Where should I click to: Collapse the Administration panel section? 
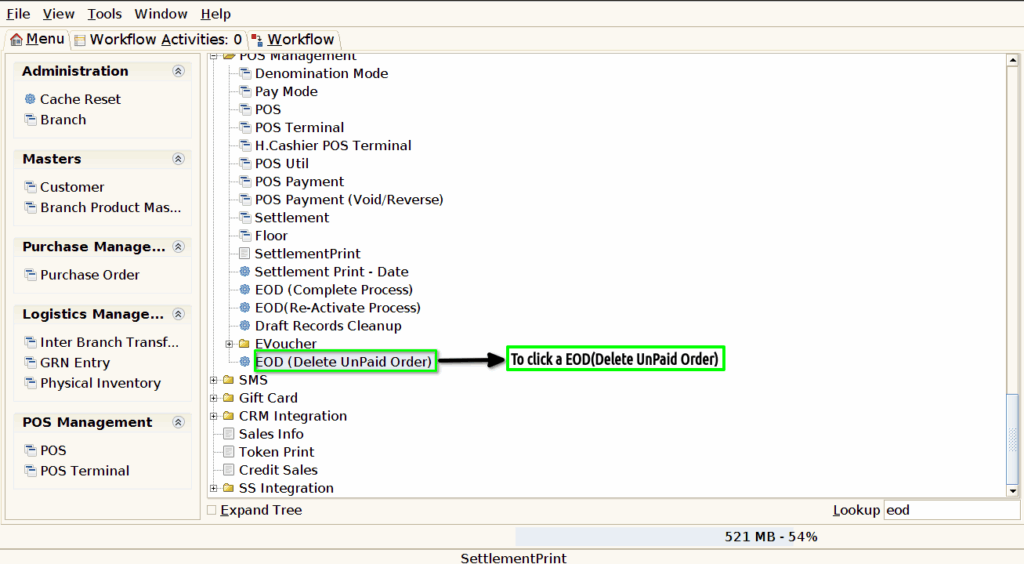178,71
